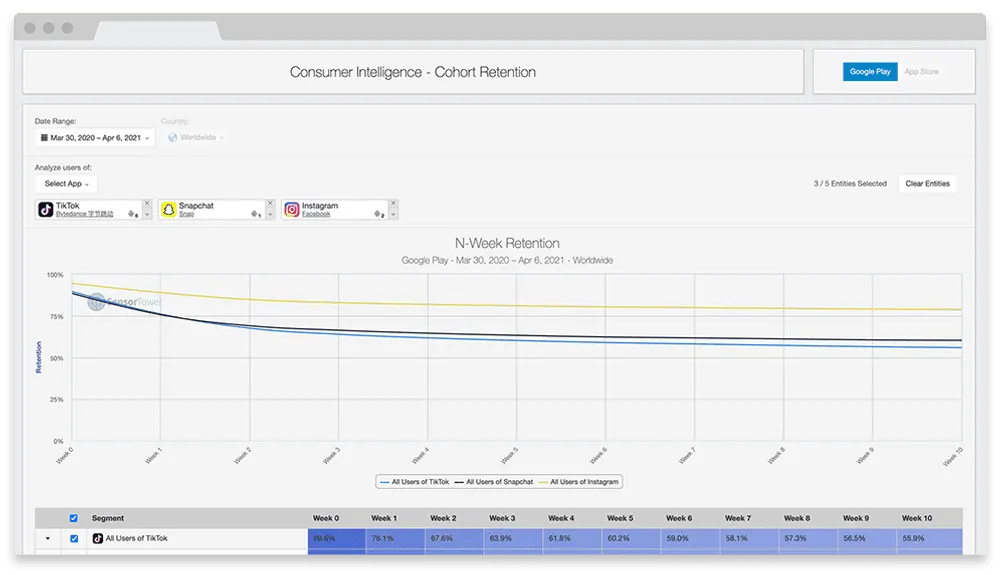This screenshot has width=1000, height=575.
Task: Click the Instagram platform count icon
Action: [x=379, y=214]
